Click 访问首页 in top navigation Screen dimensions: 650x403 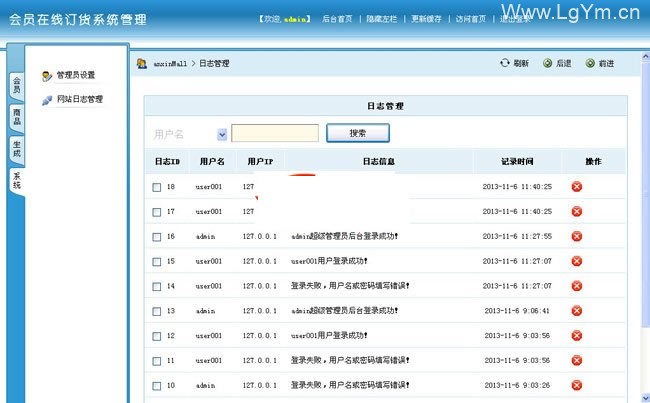click(x=471, y=19)
